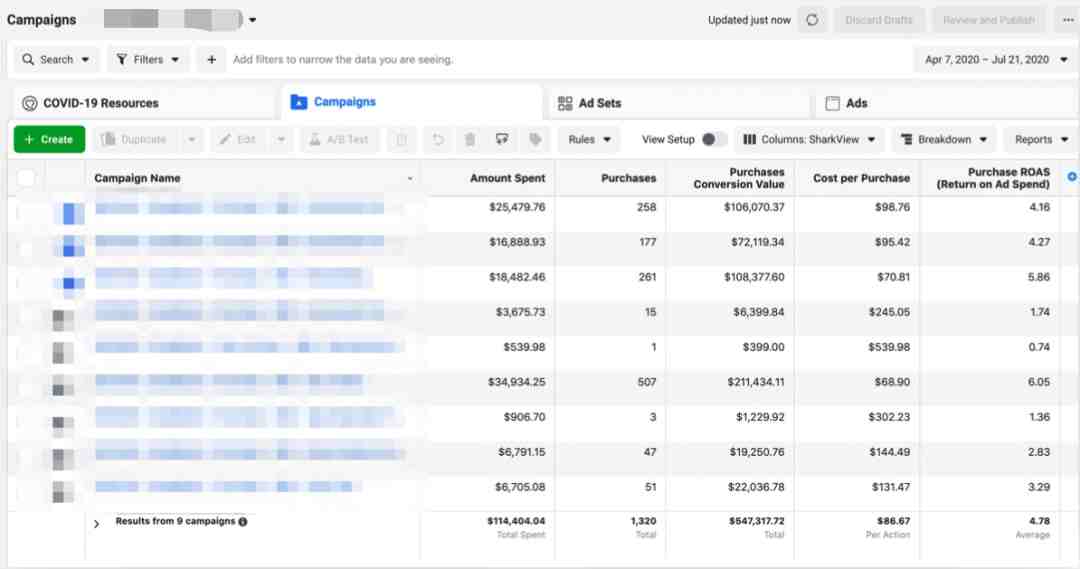Open the Search dropdown
Viewport: 1080px width, 569px height.
tap(56, 60)
